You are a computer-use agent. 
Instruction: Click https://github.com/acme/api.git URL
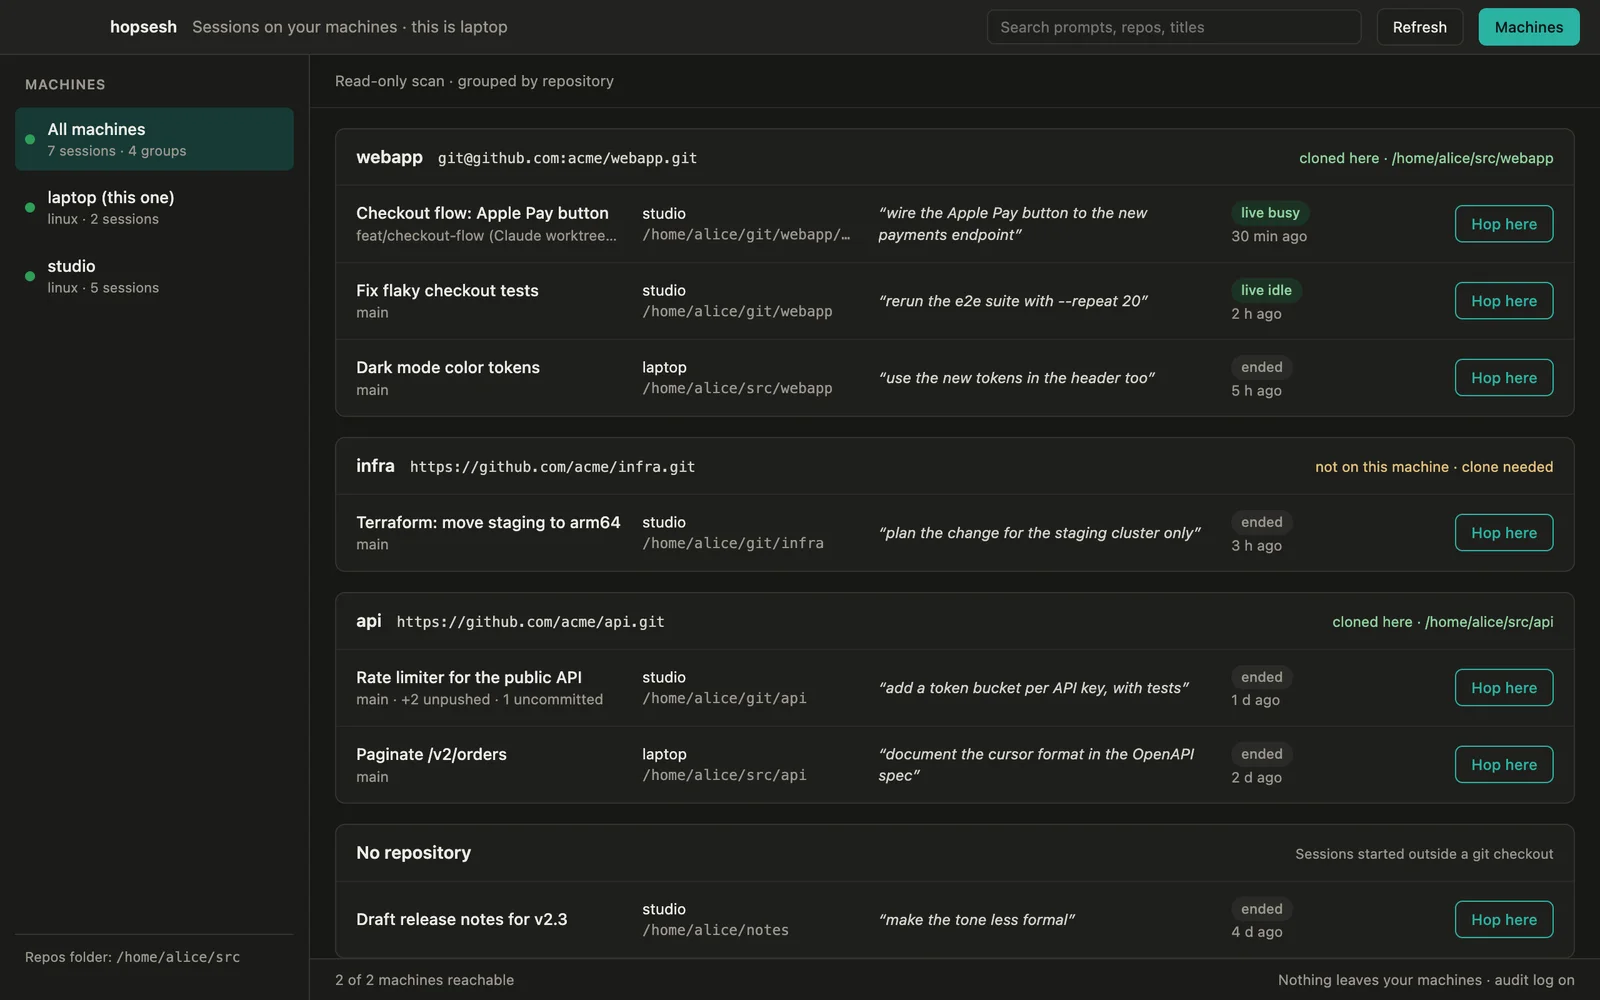(530, 622)
